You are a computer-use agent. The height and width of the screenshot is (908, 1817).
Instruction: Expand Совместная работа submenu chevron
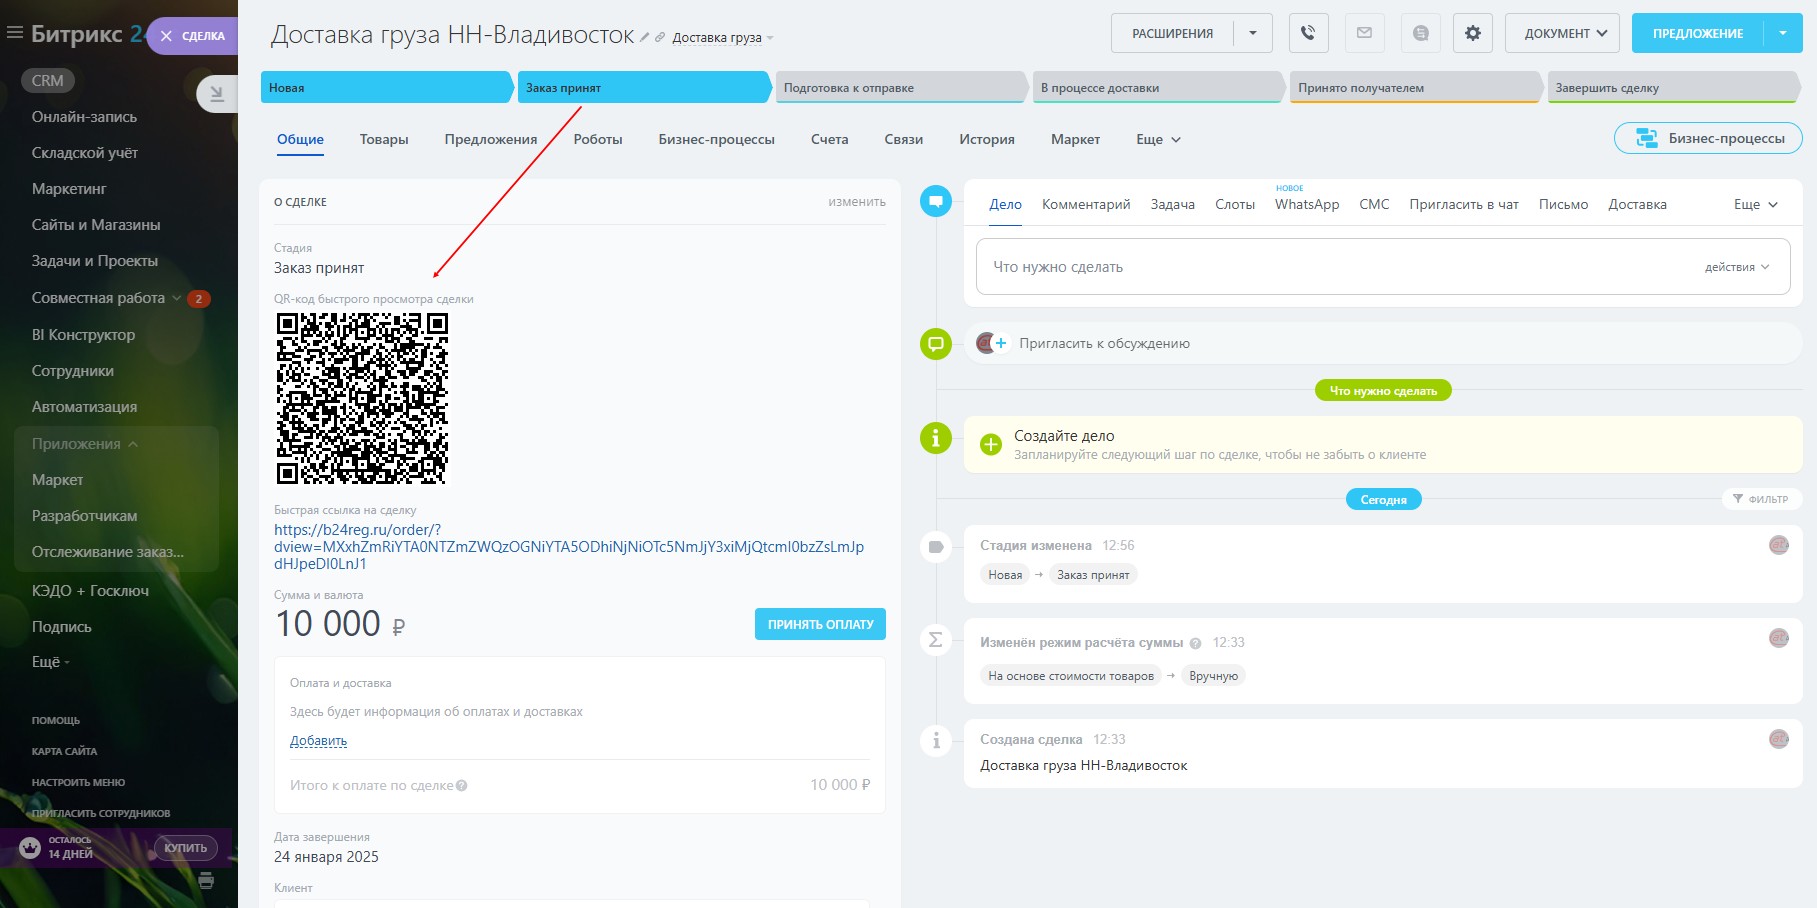coord(177,298)
